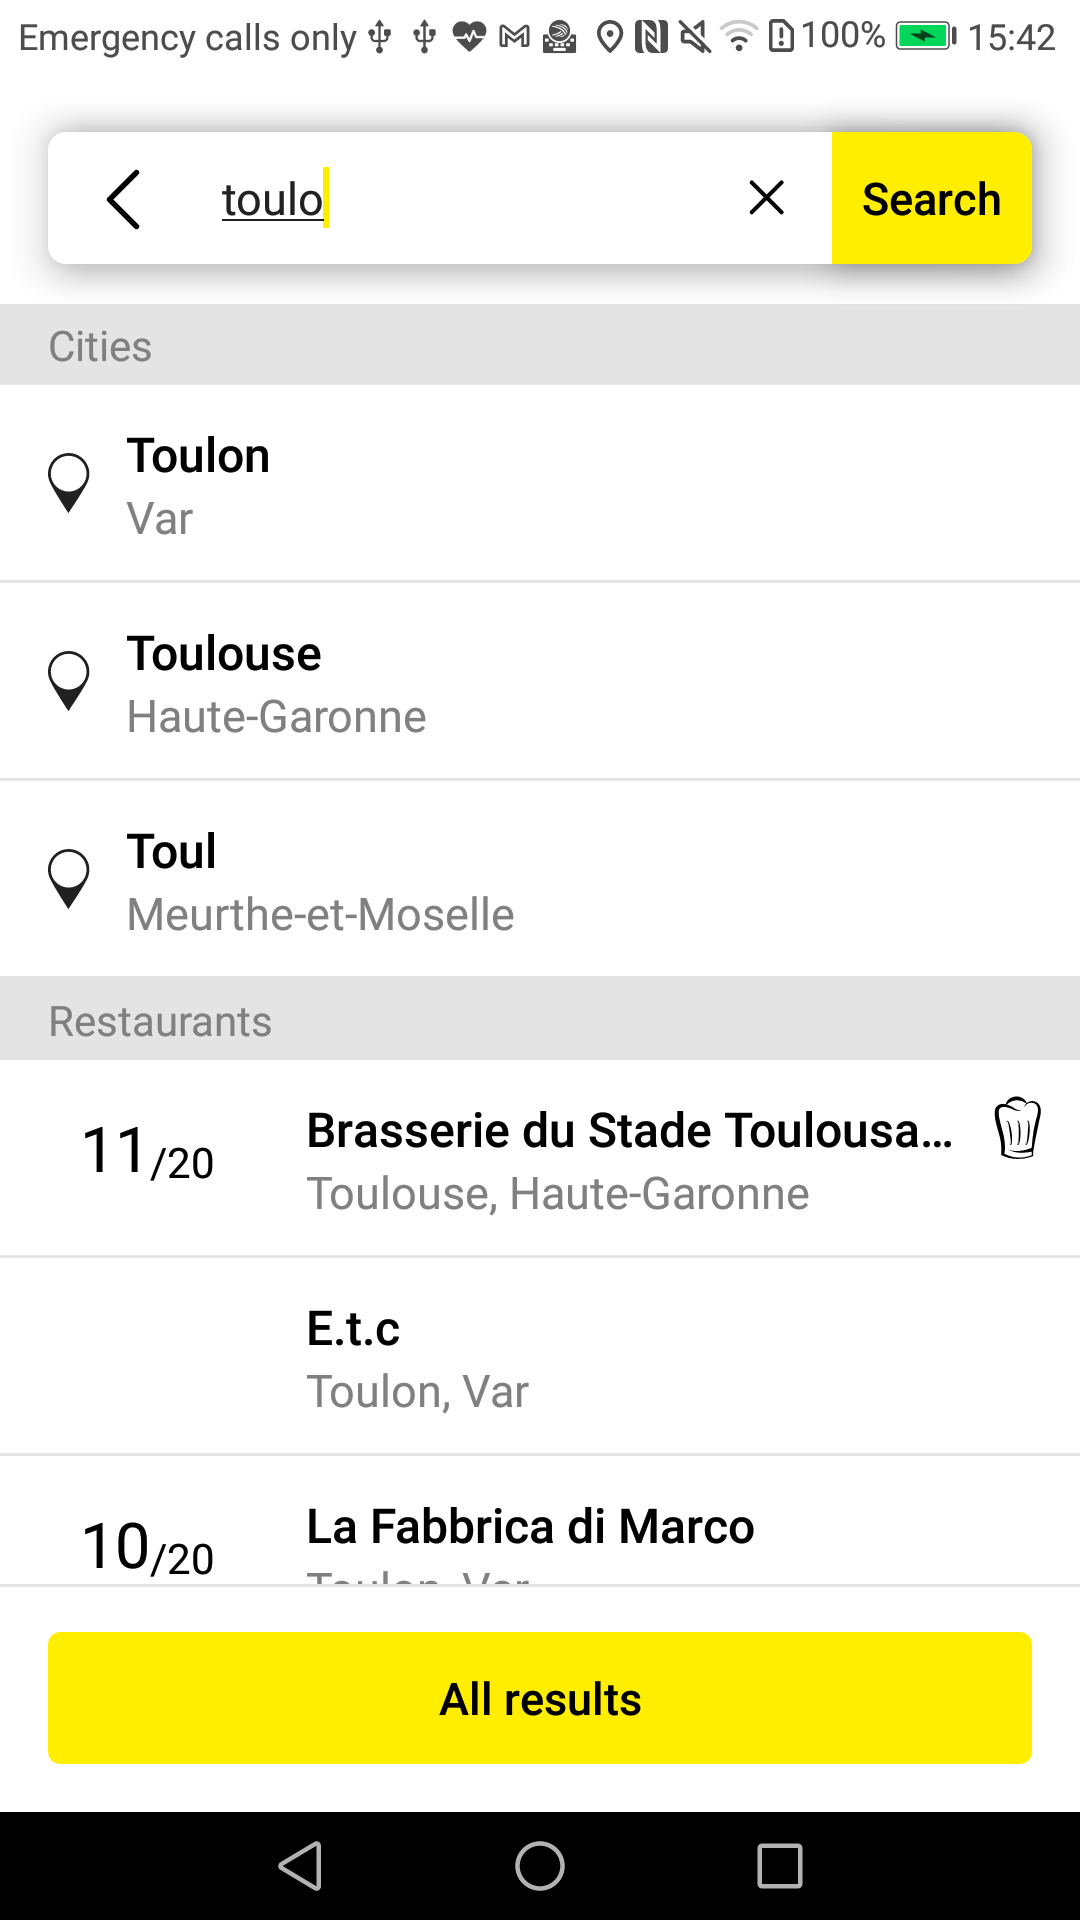Tap the chef hat icon on Brasserie result
Image resolution: width=1080 pixels, height=1920 pixels.
(1018, 1128)
